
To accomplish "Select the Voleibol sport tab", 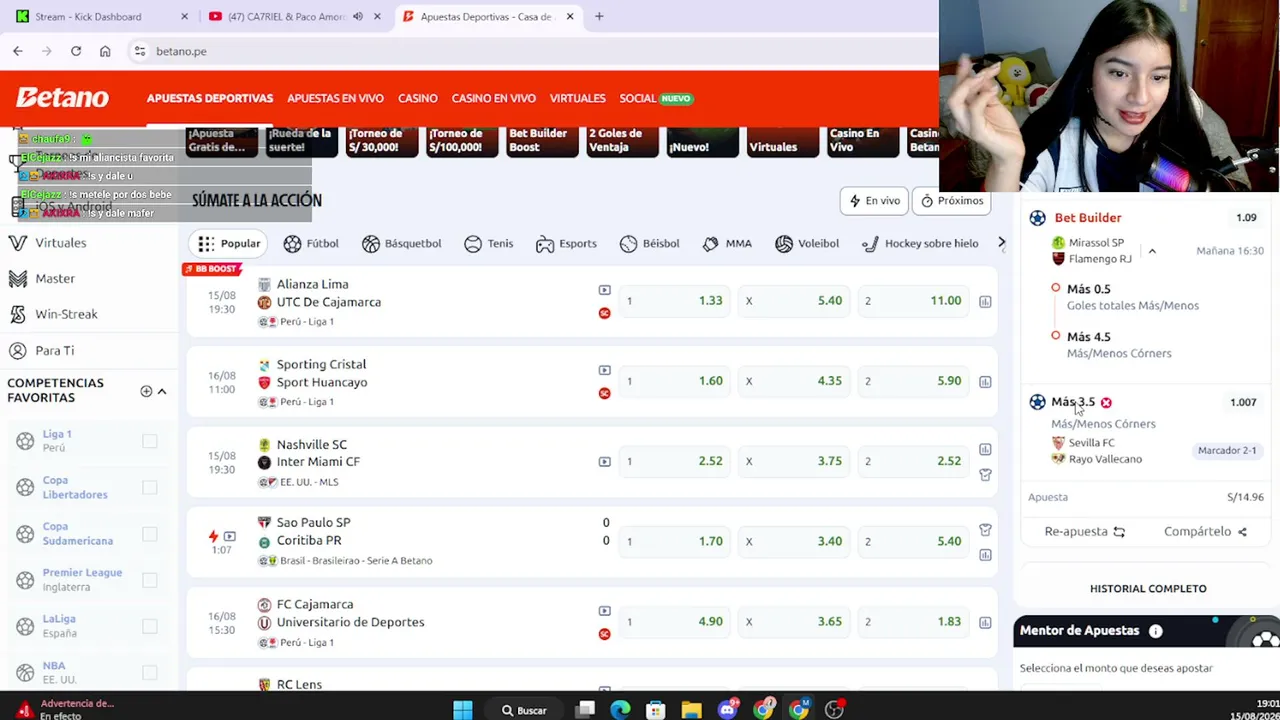I will (x=807, y=243).
